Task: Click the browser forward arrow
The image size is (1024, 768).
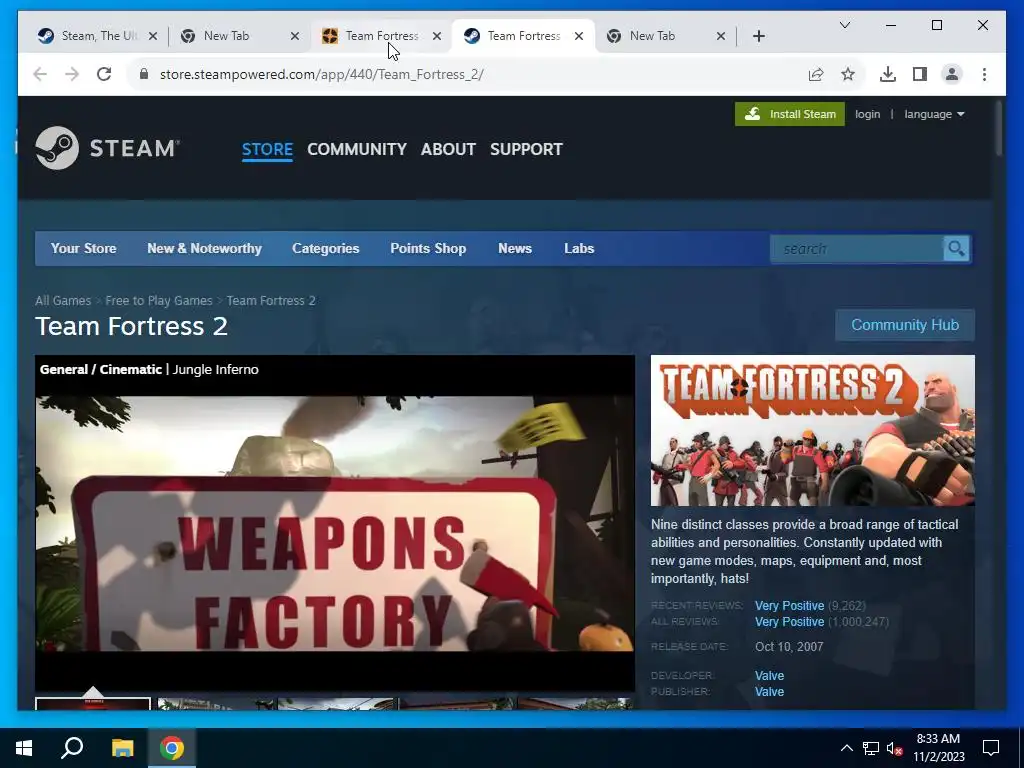Action: click(72, 74)
